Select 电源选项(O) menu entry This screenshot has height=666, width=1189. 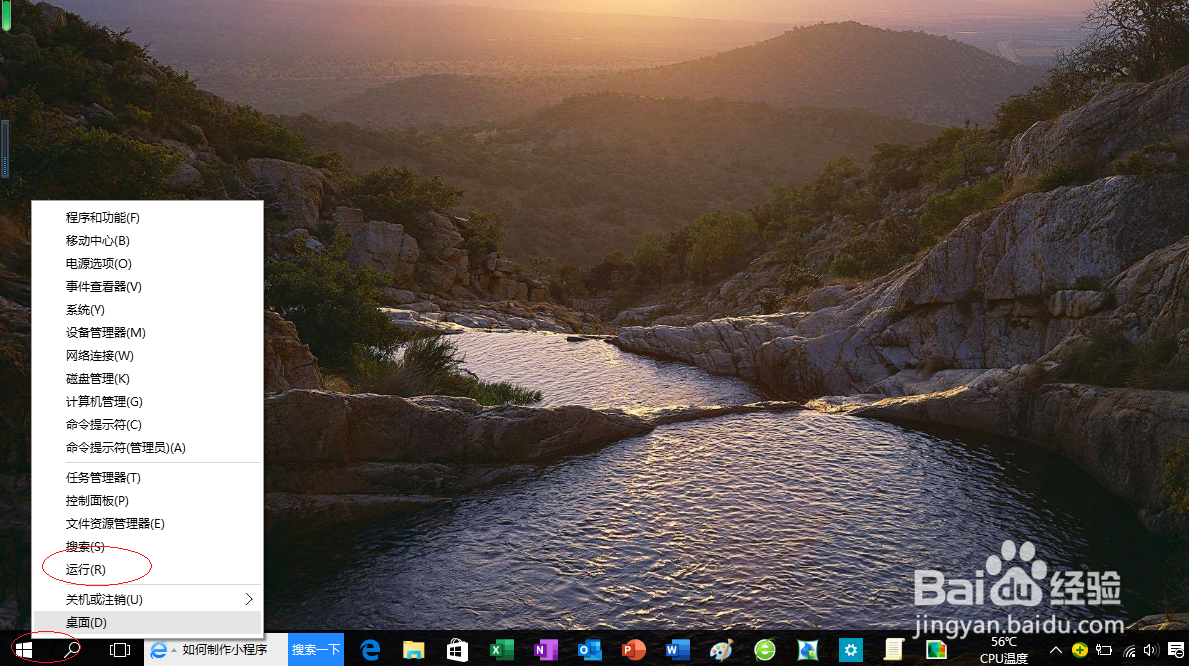point(148,263)
